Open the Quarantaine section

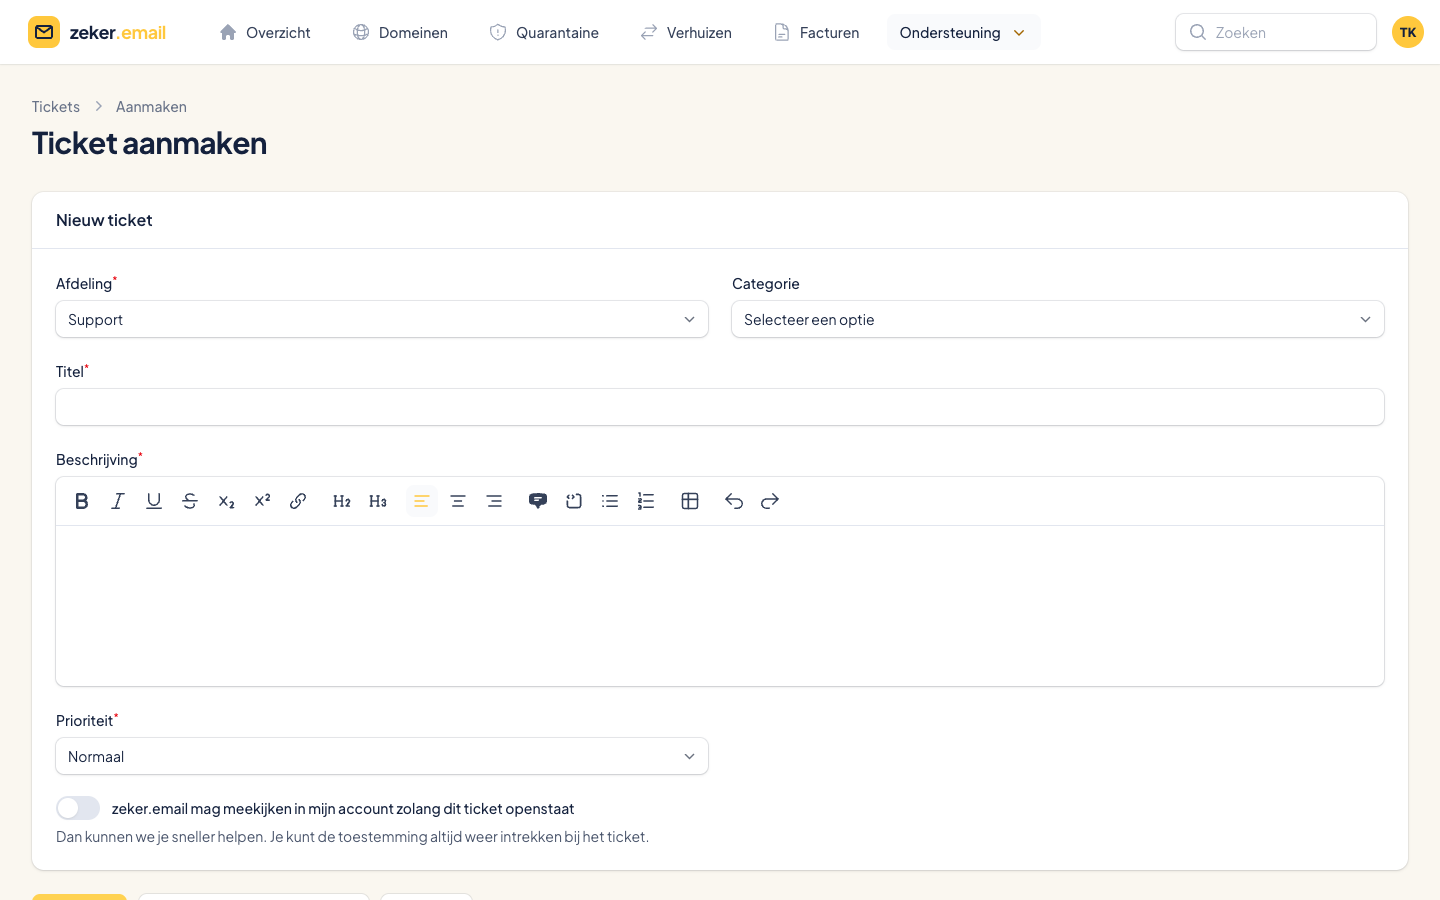(x=544, y=33)
